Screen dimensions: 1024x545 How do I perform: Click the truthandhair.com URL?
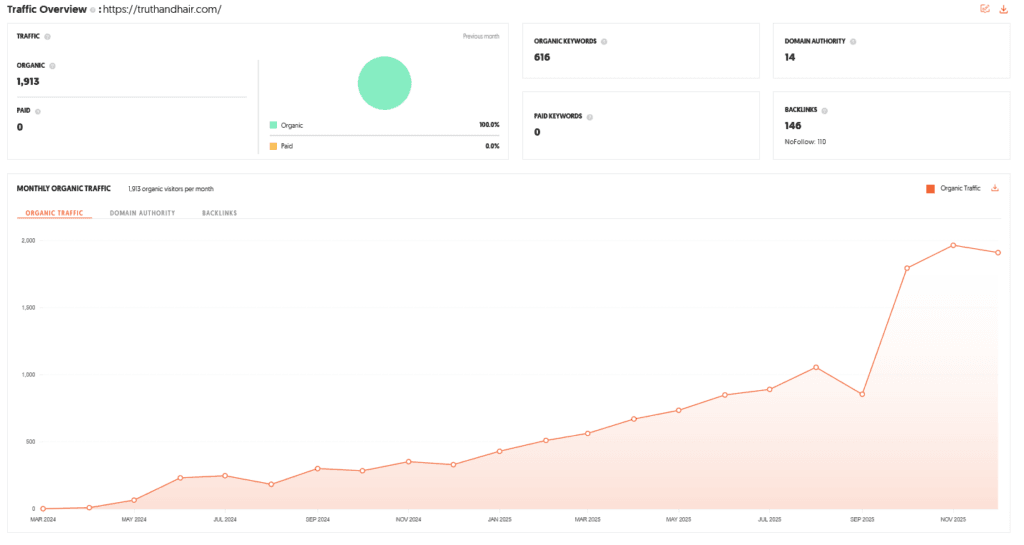pyautogui.click(x=162, y=10)
